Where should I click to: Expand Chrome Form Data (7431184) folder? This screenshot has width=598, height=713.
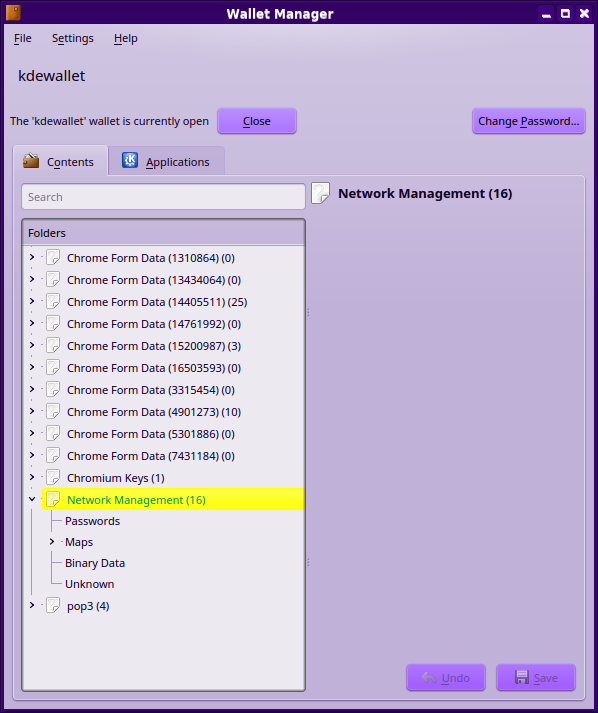(x=32, y=455)
